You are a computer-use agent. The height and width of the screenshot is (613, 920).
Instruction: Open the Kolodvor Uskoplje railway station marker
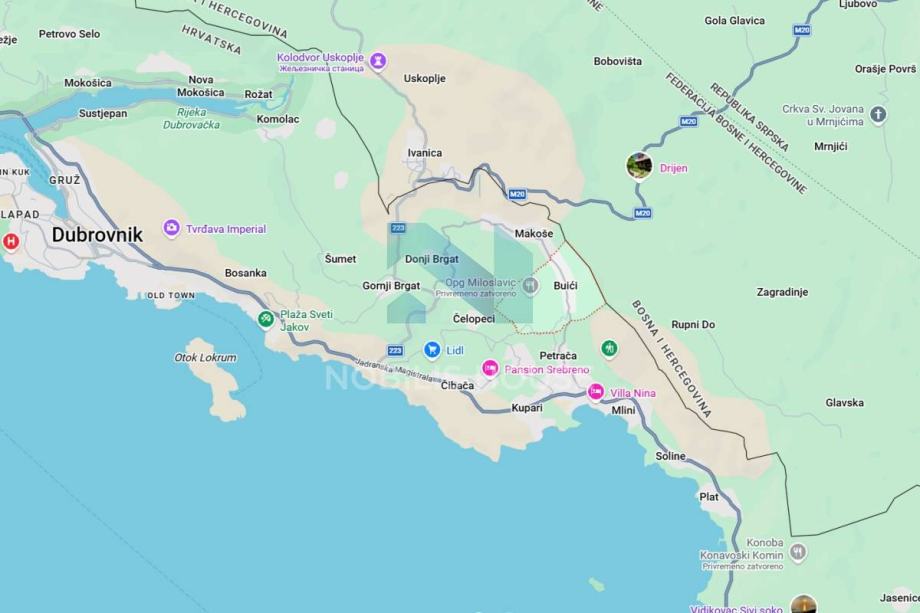(378, 60)
